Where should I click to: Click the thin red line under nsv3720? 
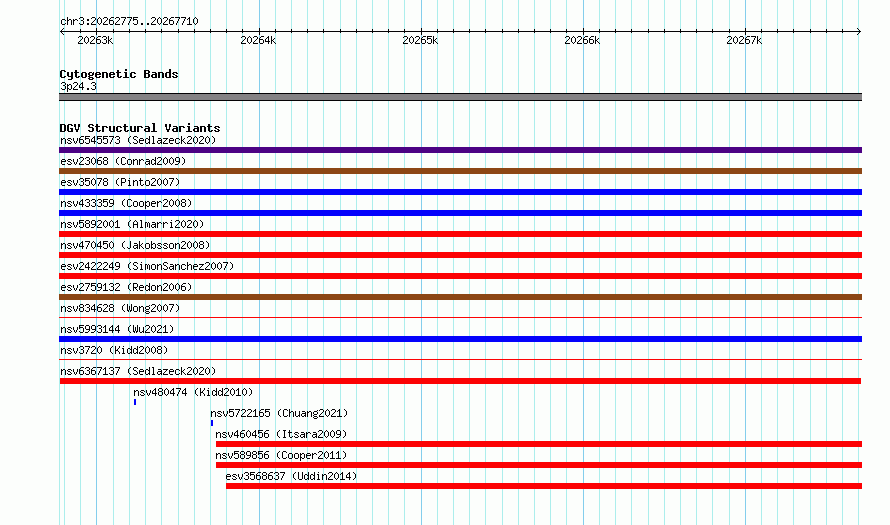tap(460, 359)
